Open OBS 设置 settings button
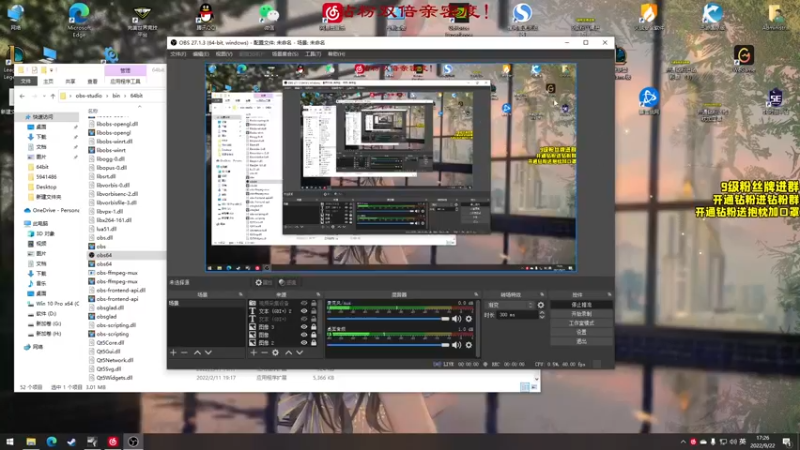 582,332
